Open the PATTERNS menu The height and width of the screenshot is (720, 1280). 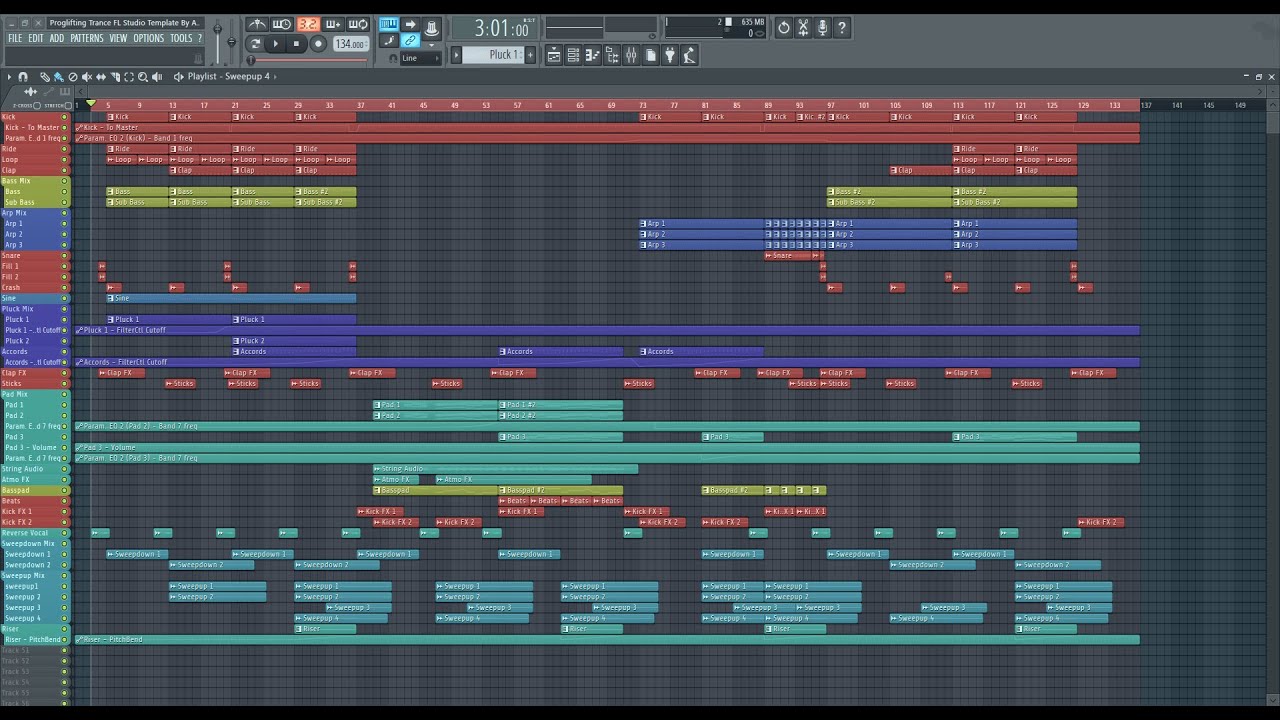tap(87, 38)
